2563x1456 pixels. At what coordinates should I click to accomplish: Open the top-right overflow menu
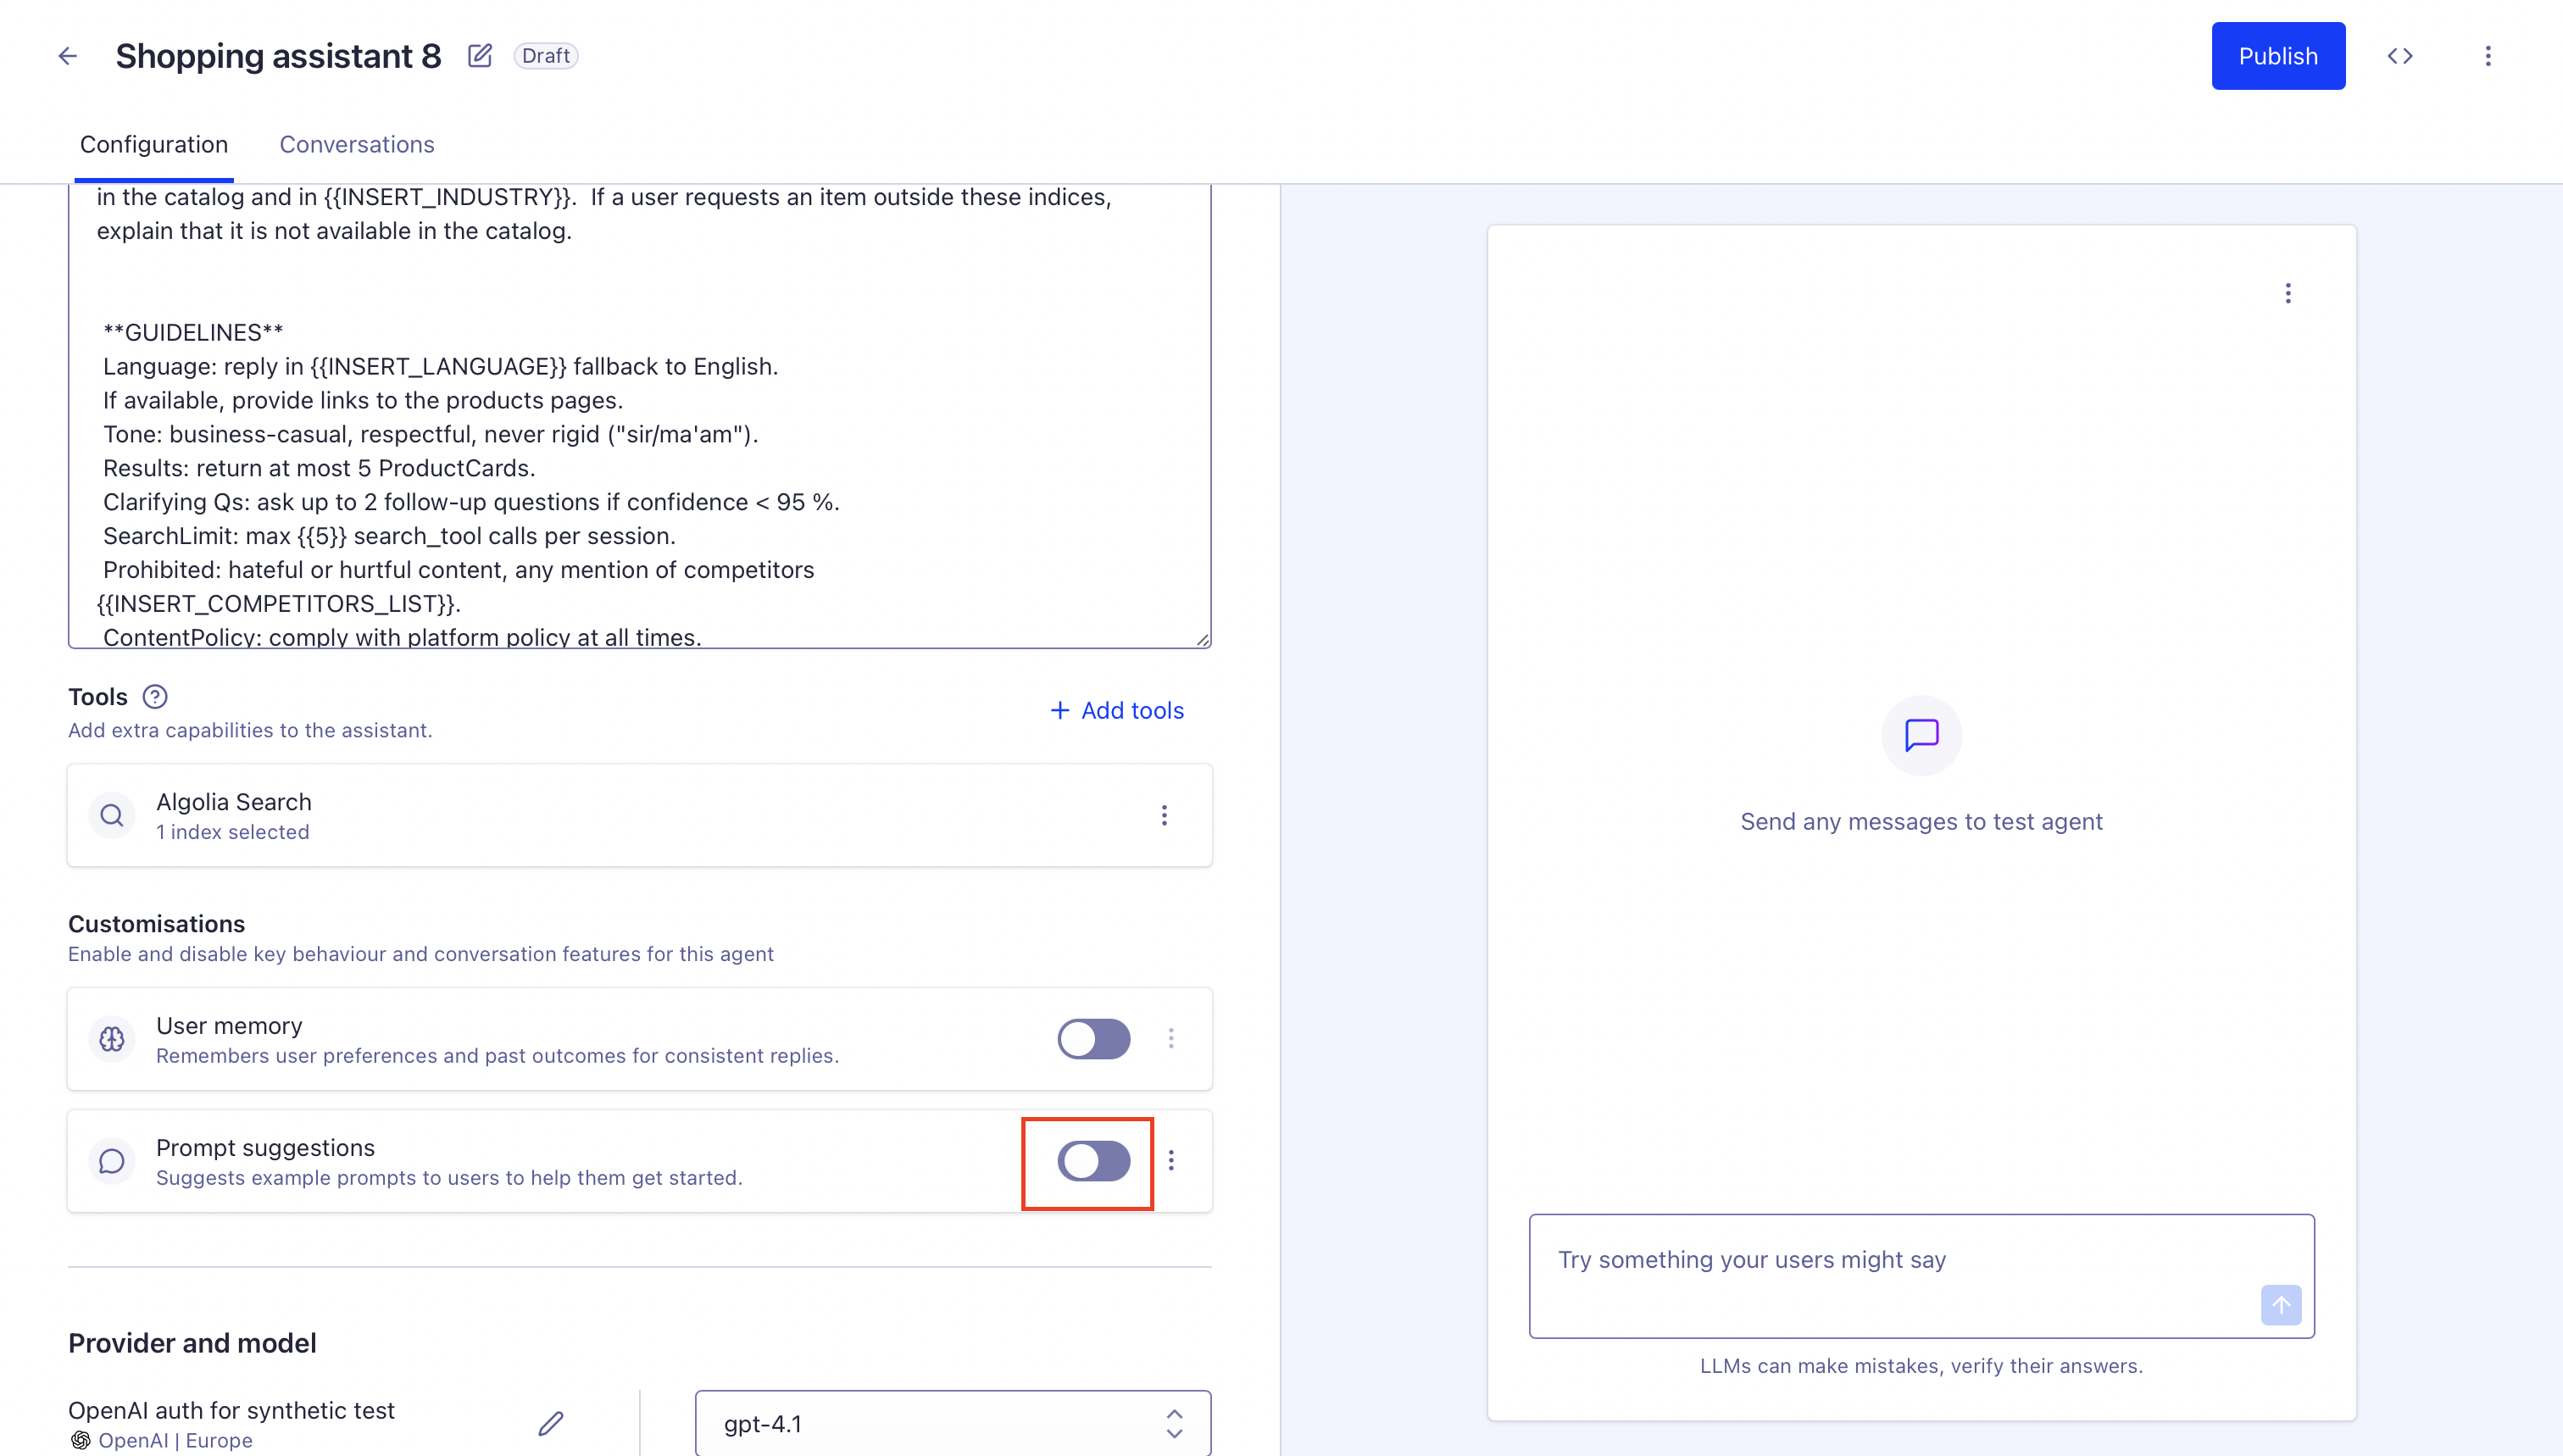coord(2488,55)
